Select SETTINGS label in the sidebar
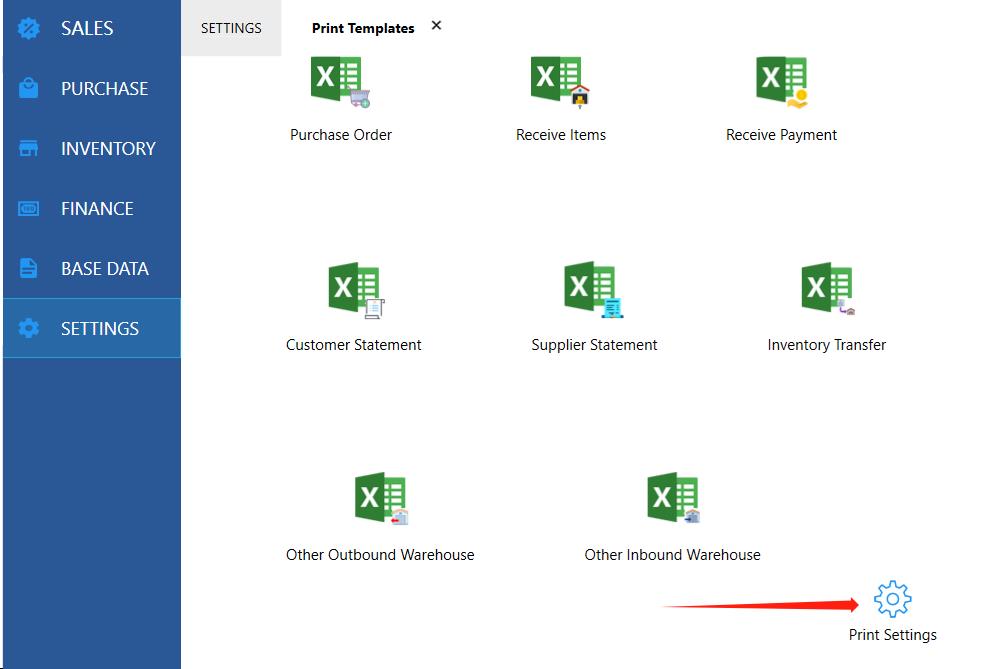The image size is (990, 669). 100,328
